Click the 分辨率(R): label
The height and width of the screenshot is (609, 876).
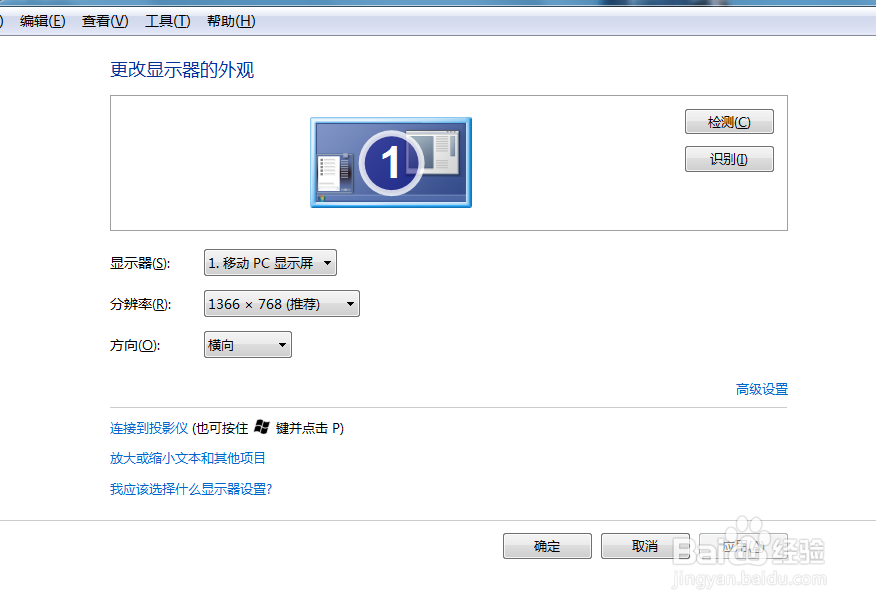pos(141,304)
